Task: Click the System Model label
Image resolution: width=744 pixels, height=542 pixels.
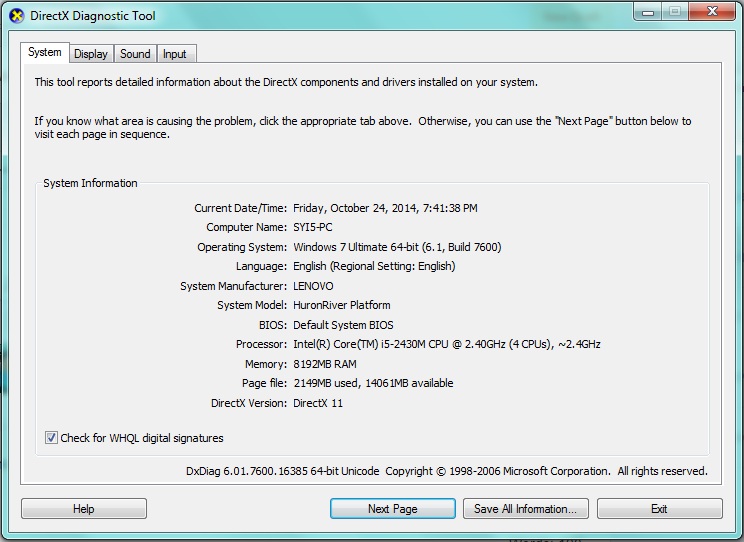Action: pos(252,305)
